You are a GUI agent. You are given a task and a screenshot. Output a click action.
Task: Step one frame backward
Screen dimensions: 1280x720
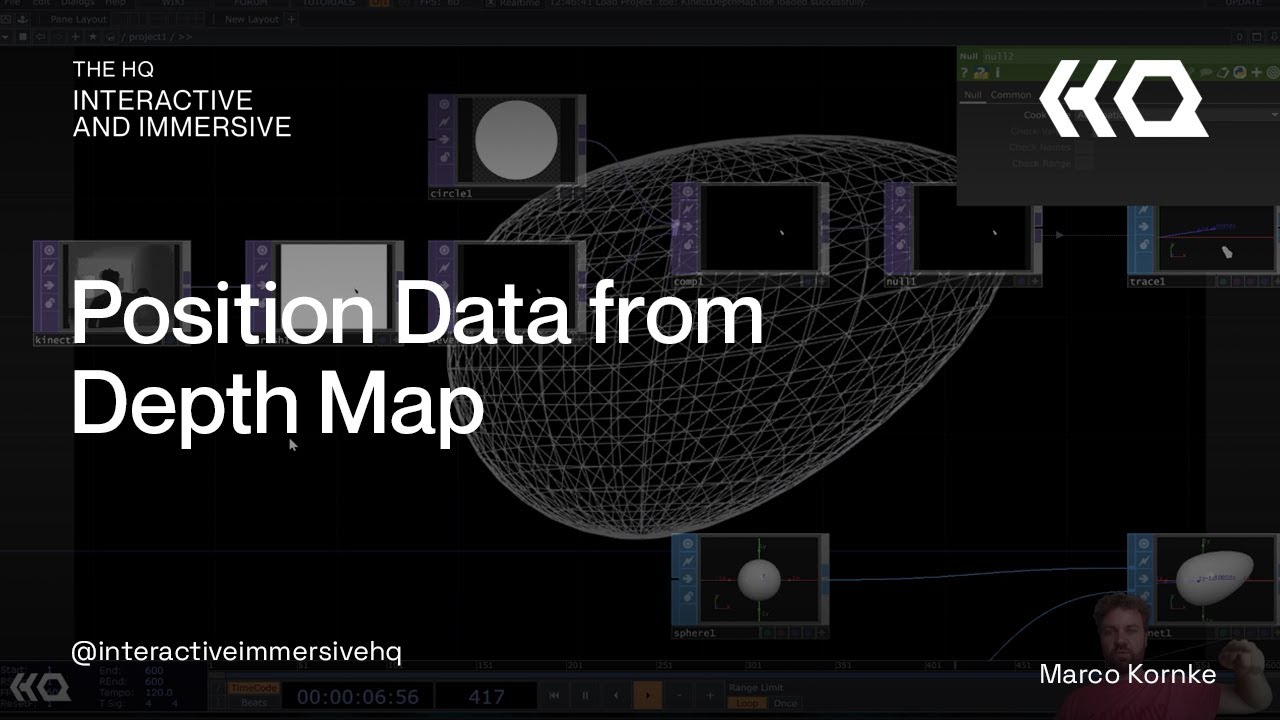616,695
